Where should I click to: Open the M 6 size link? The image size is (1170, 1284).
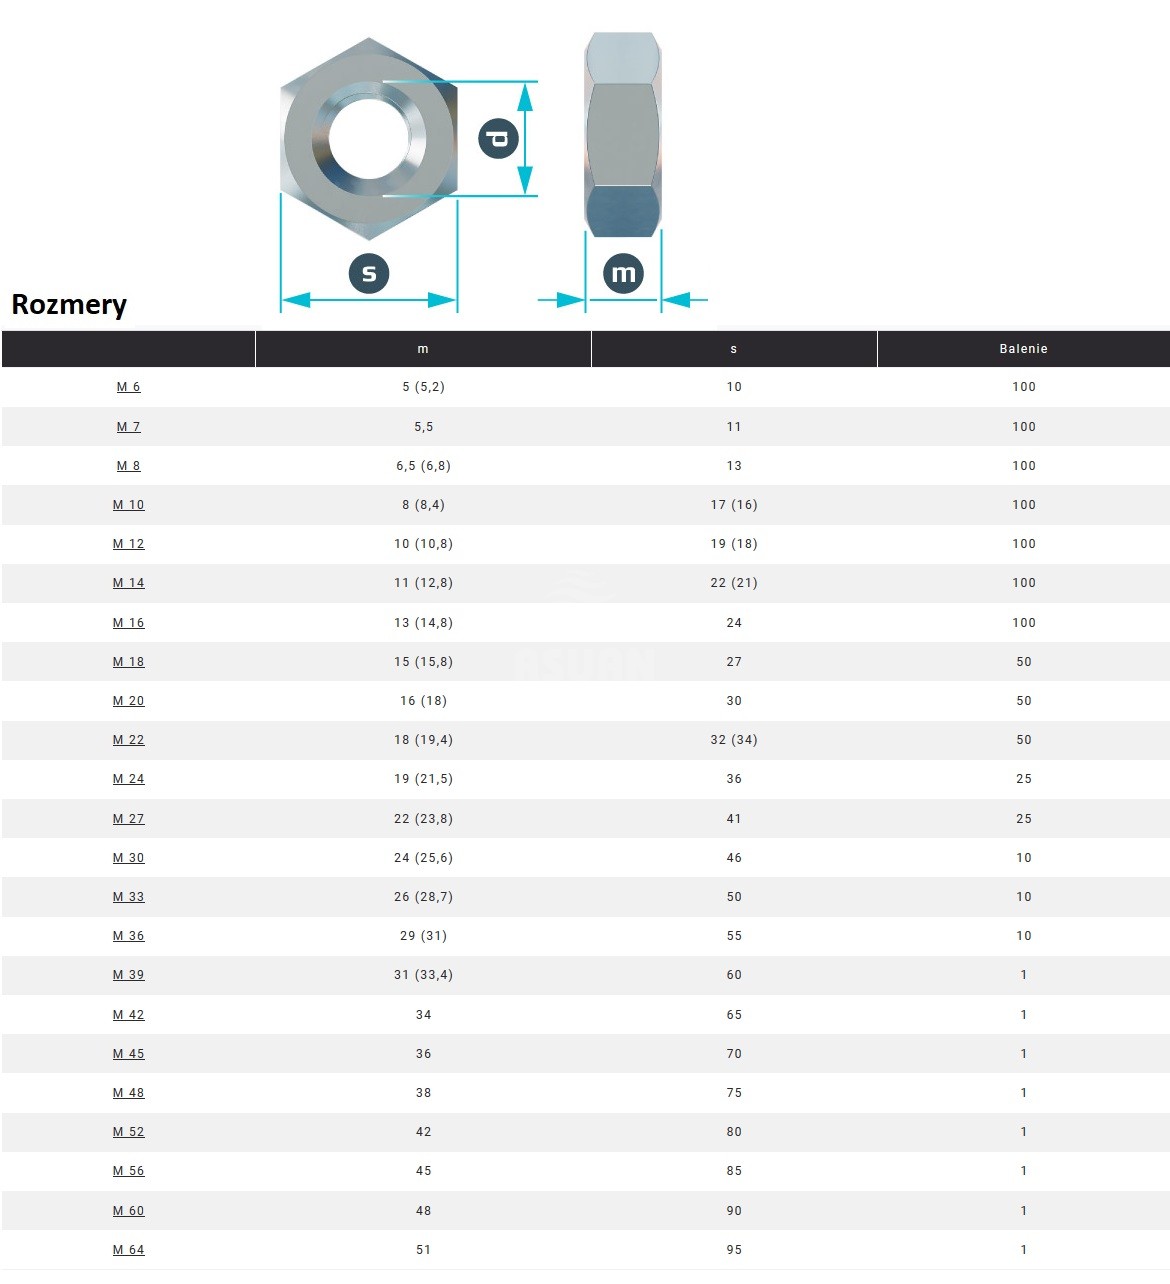128,387
